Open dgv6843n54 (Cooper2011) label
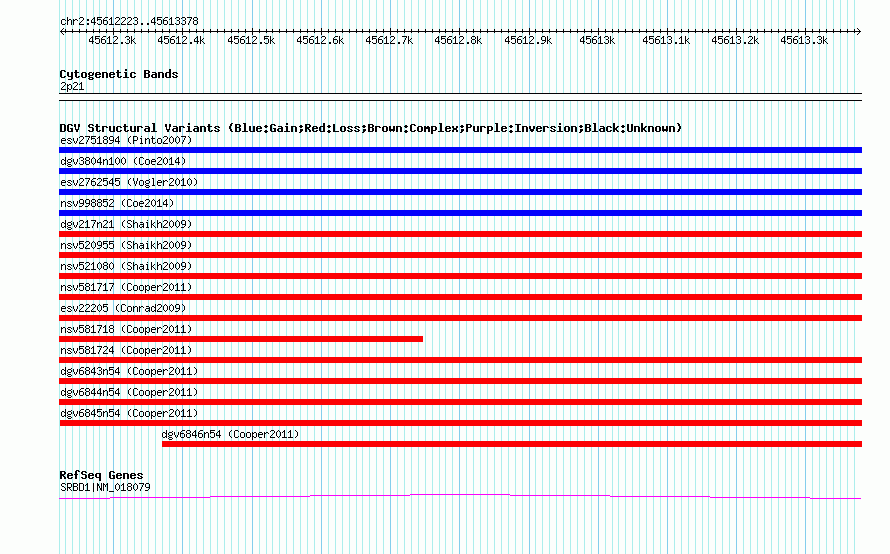 pyautogui.click(x=129, y=371)
